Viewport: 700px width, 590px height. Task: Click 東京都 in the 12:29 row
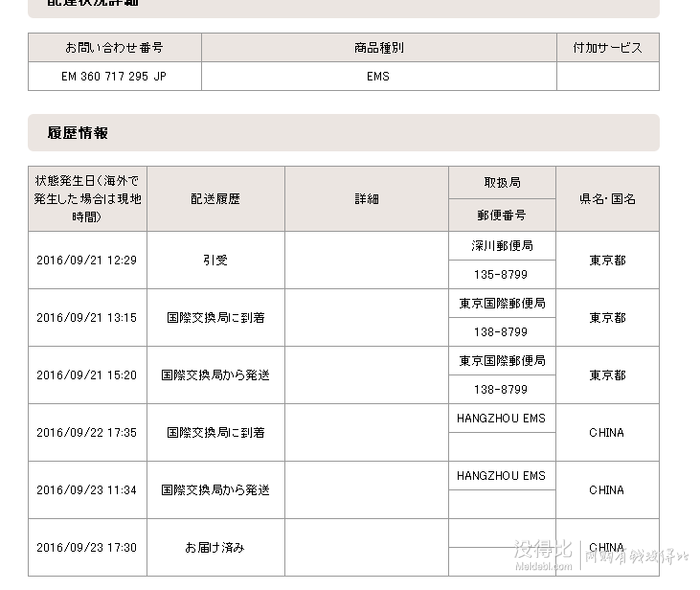point(608,260)
